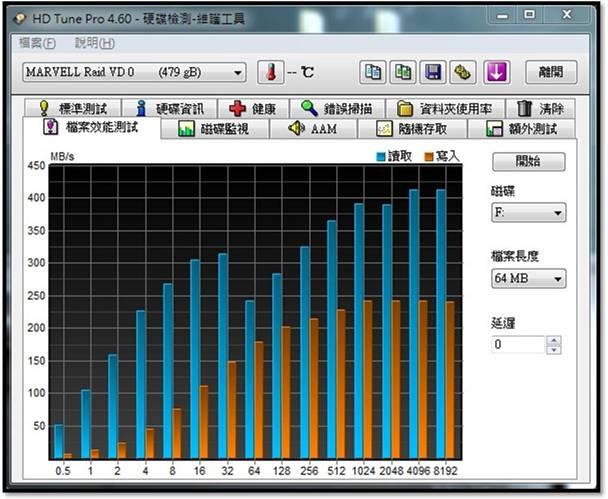The image size is (608, 499).
Task: Open the 硬碟資訊 disk info tab
Action: point(170,108)
